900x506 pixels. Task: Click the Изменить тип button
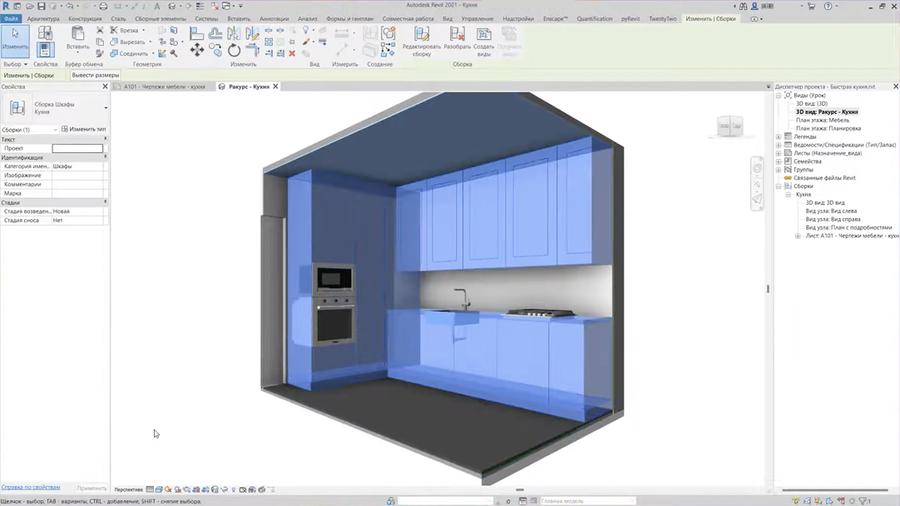[x=84, y=129]
